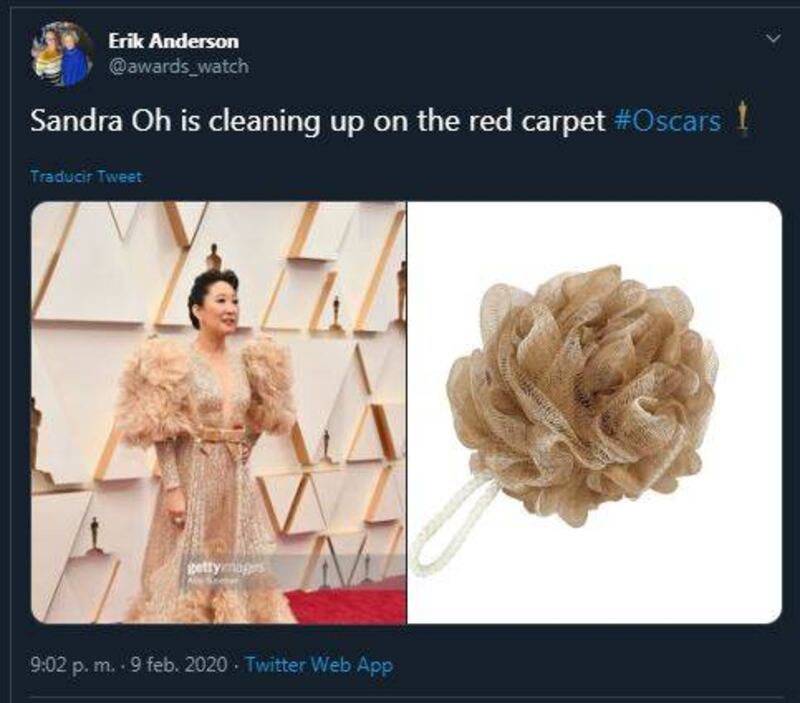
Task: Open the #Oscars hashtag
Action: pyautogui.click(x=668, y=121)
